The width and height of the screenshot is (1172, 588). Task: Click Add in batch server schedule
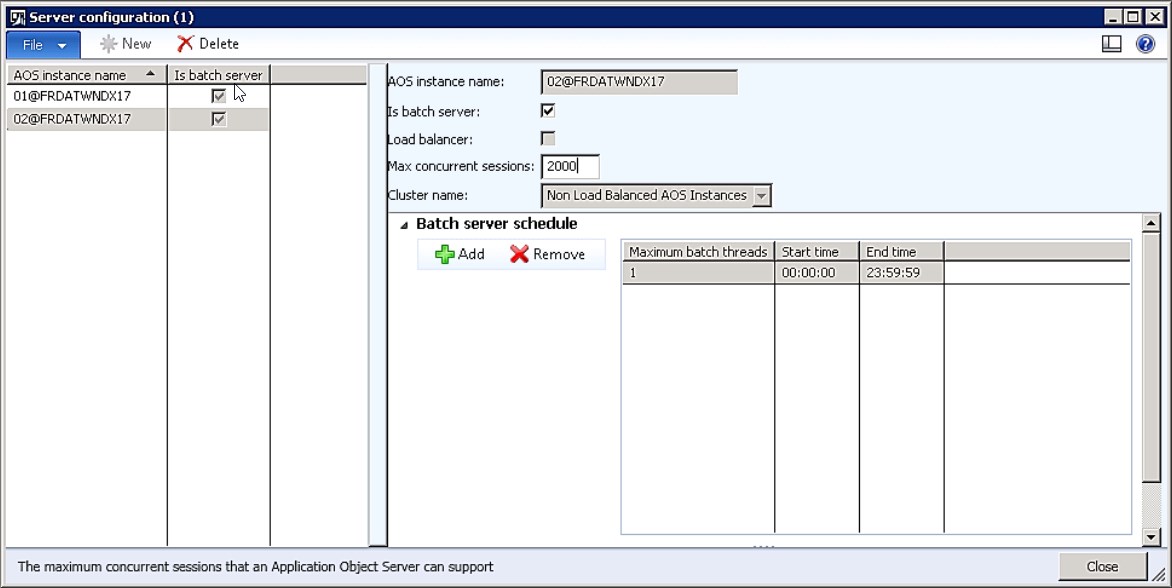pyautogui.click(x=460, y=254)
